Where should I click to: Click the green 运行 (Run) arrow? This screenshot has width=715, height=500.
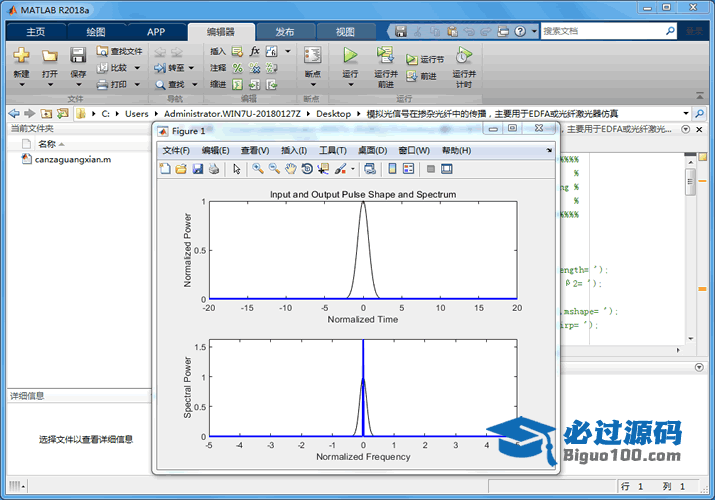click(350, 55)
